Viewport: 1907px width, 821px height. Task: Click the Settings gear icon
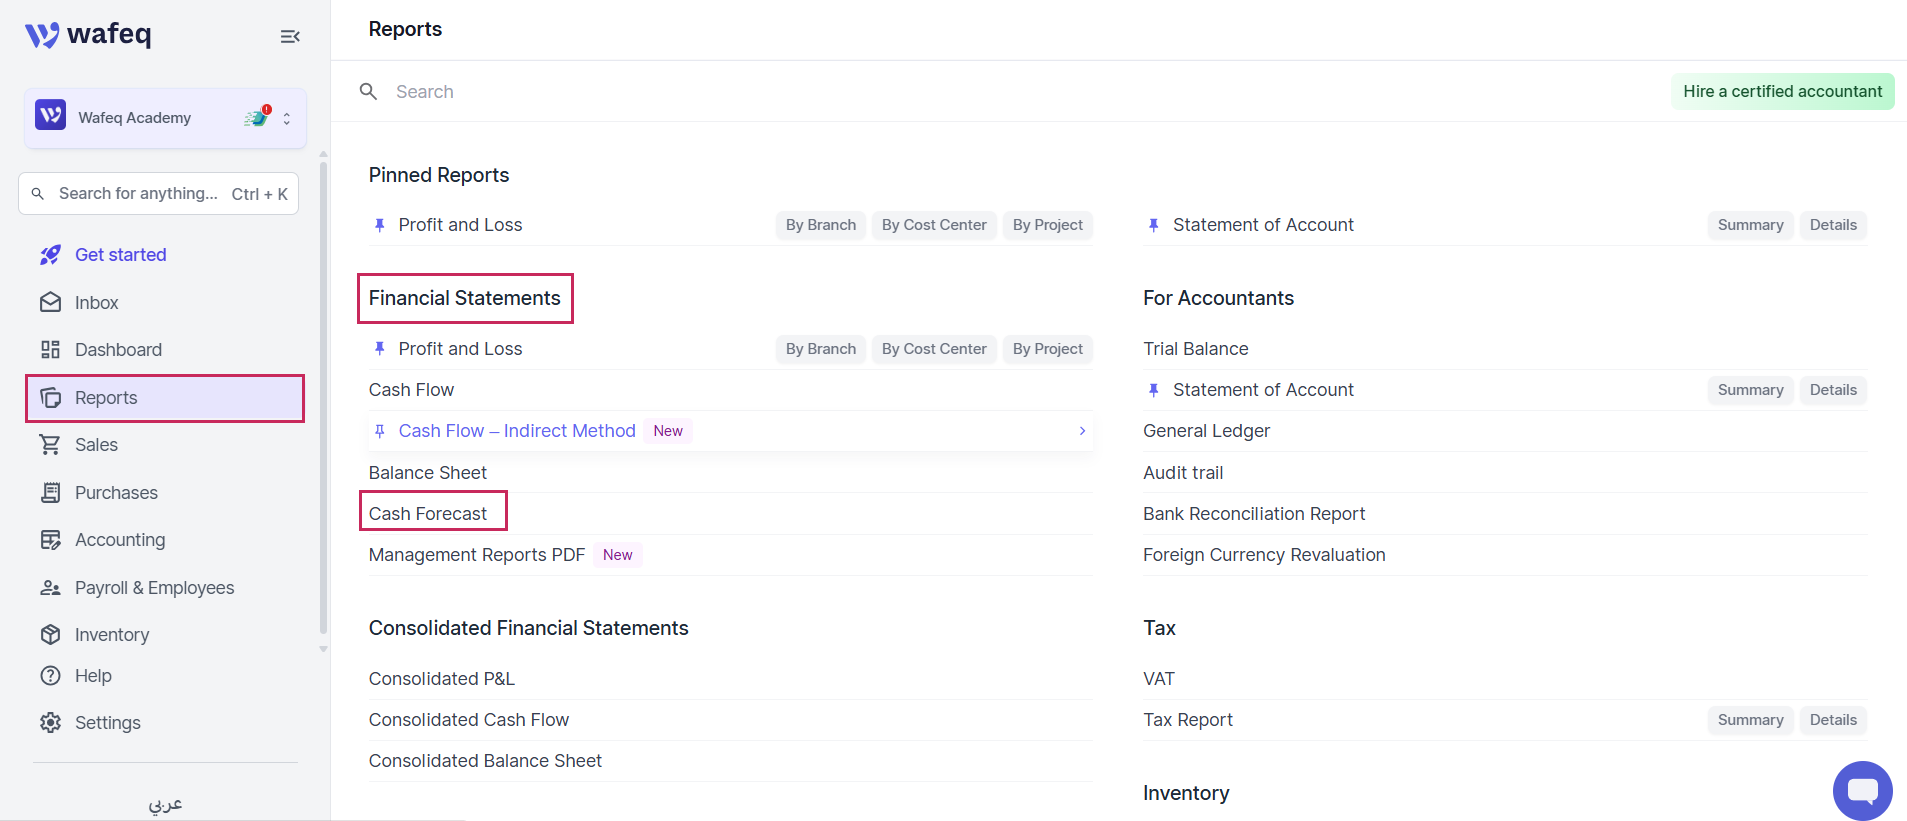point(50,722)
